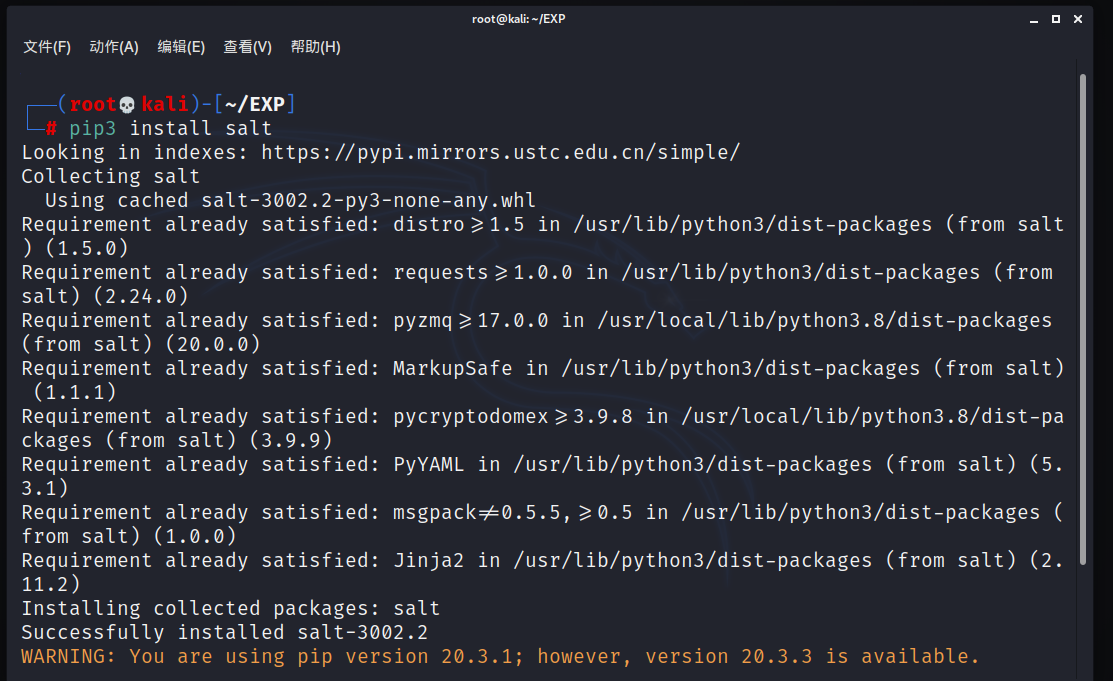This screenshot has height=681, width=1113.
Task: Click the red 'root' username in prompt
Action: click(93, 105)
